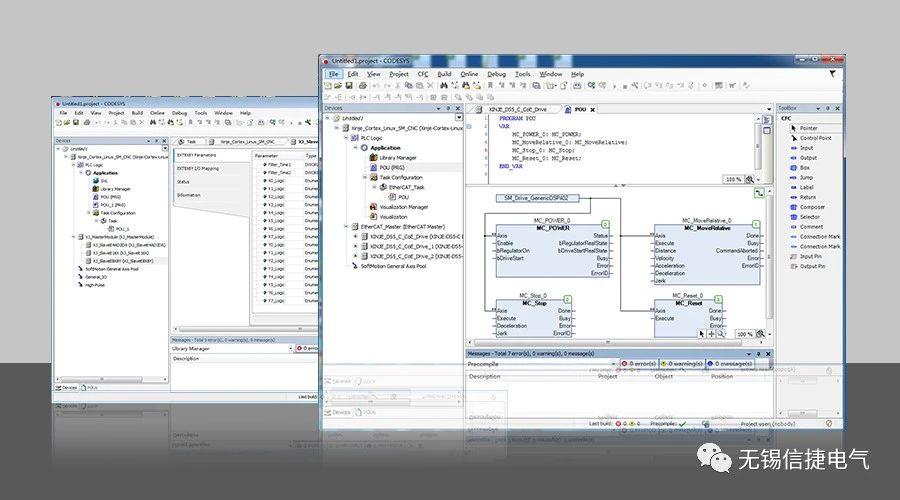Screen dimensions: 900x500
Task: Select SoftMotion General Axis Pool in front tree
Action: coord(389,266)
